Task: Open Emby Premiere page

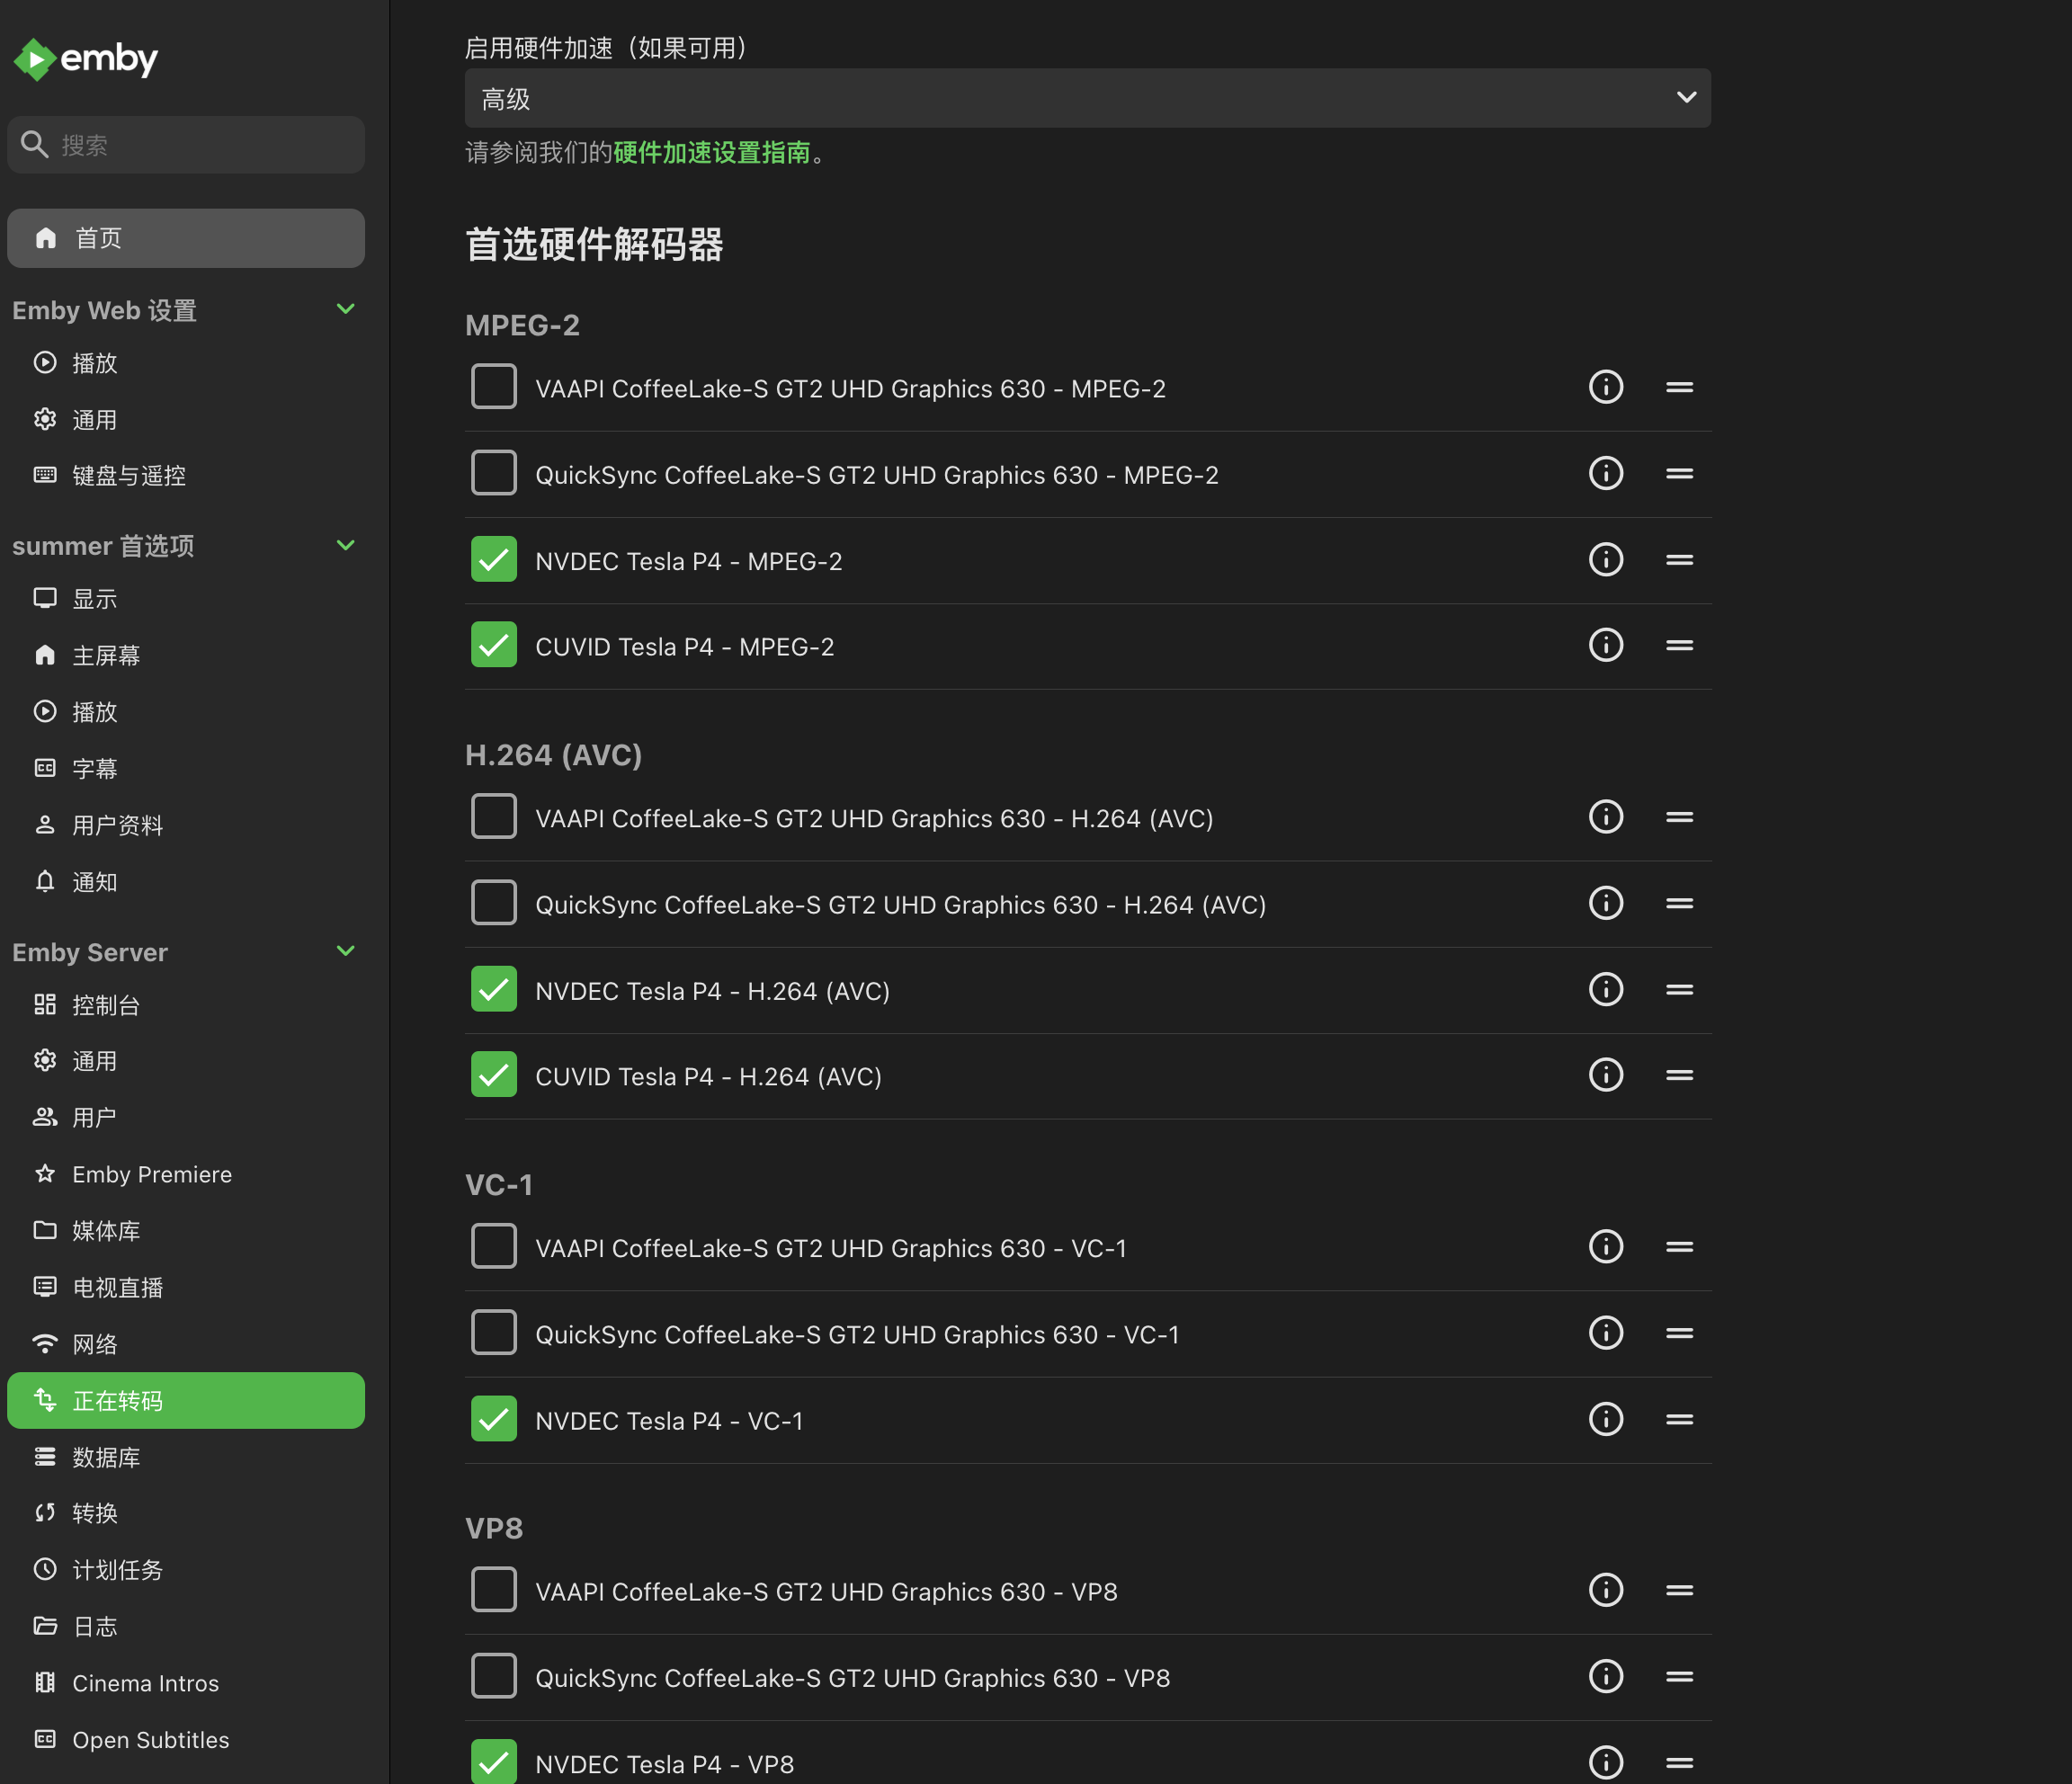Action: (x=186, y=1174)
